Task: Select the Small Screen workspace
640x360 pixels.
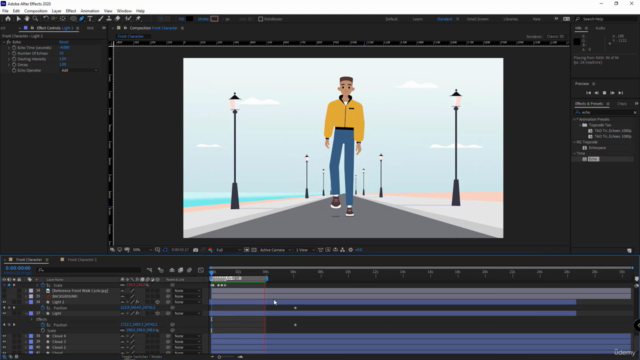Action: [478, 19]
